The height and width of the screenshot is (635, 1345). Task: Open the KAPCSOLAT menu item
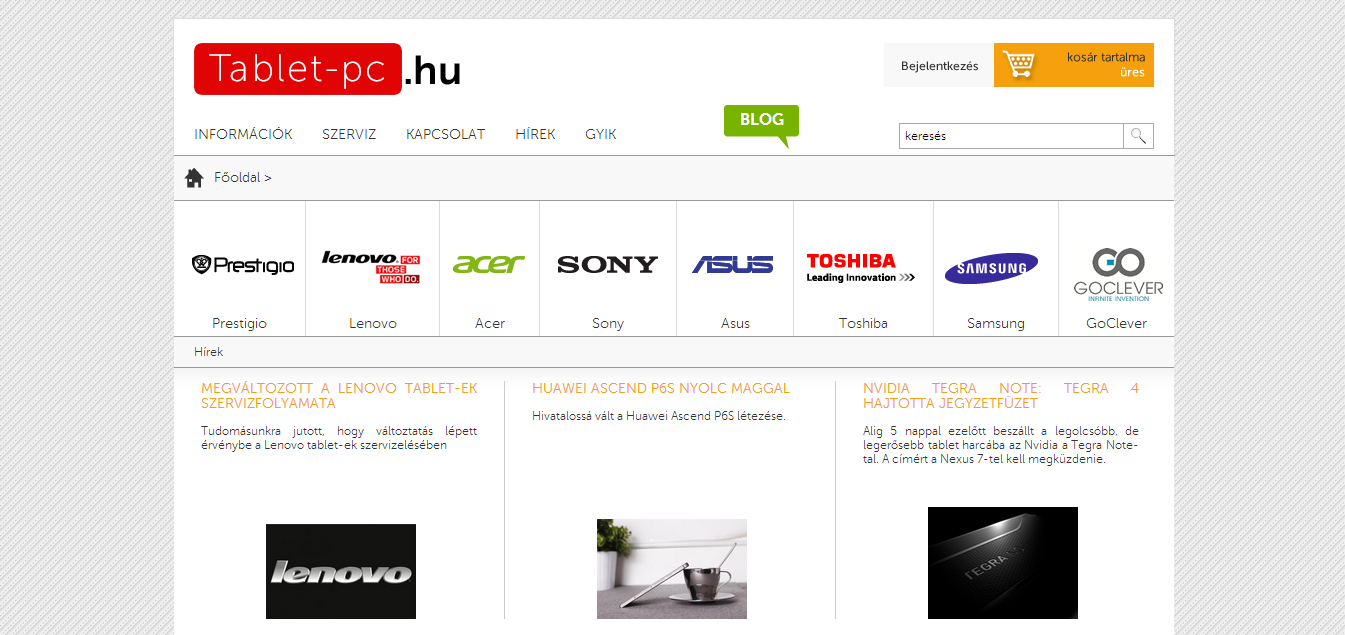445,134
